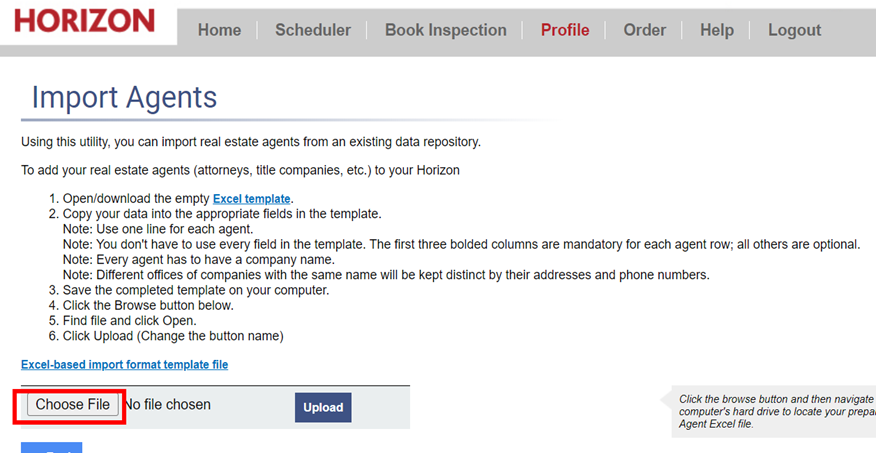Go to the Home menu item
This screenshot has width=876, height=453.
coord(220,30)
